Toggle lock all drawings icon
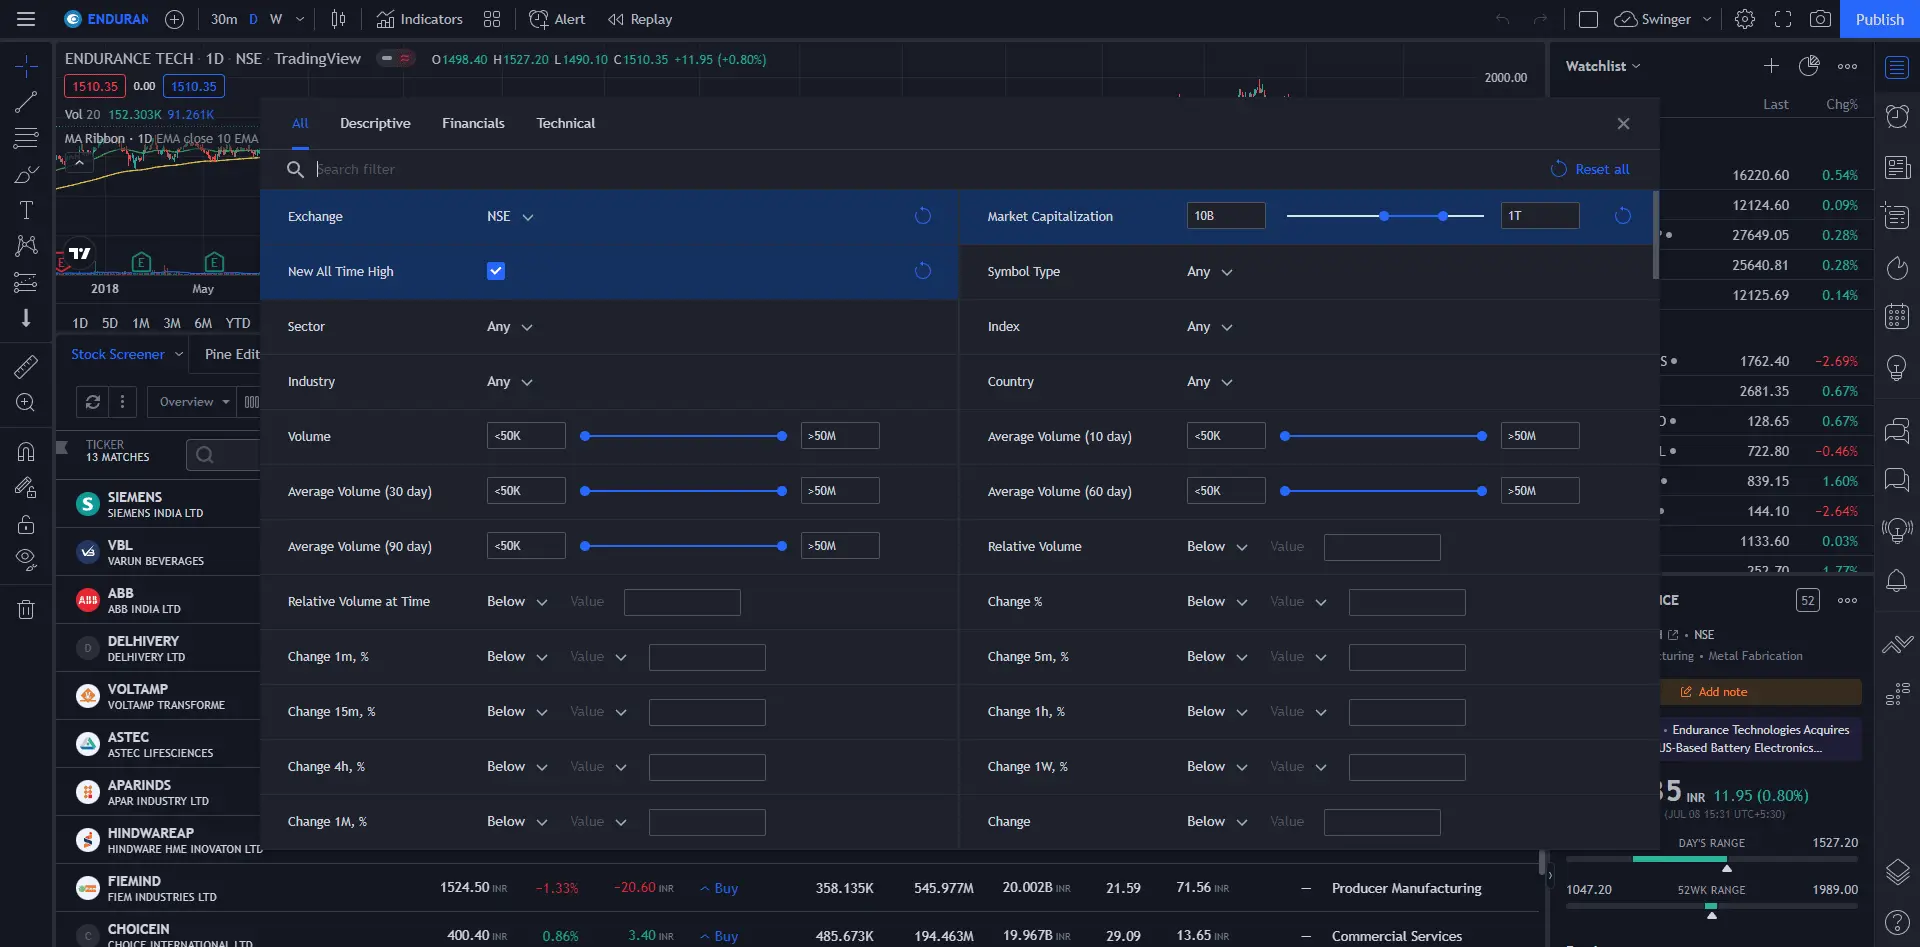1920x947 pixels. 26,524
